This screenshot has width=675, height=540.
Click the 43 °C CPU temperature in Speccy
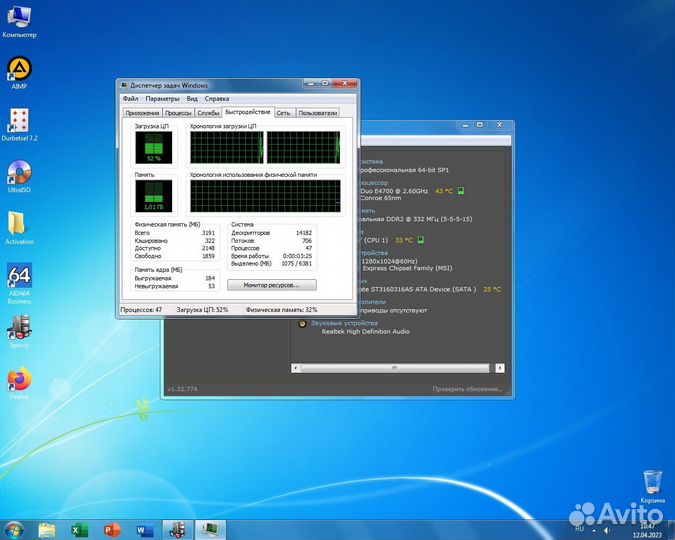(x=444, y=191)
